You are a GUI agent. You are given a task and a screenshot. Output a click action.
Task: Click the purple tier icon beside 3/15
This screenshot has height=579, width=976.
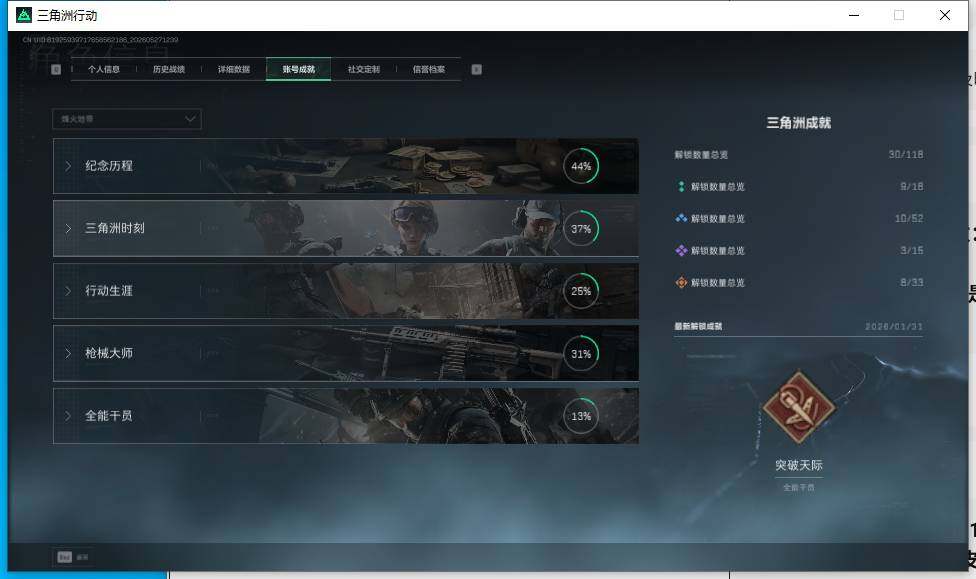[681, 250]
